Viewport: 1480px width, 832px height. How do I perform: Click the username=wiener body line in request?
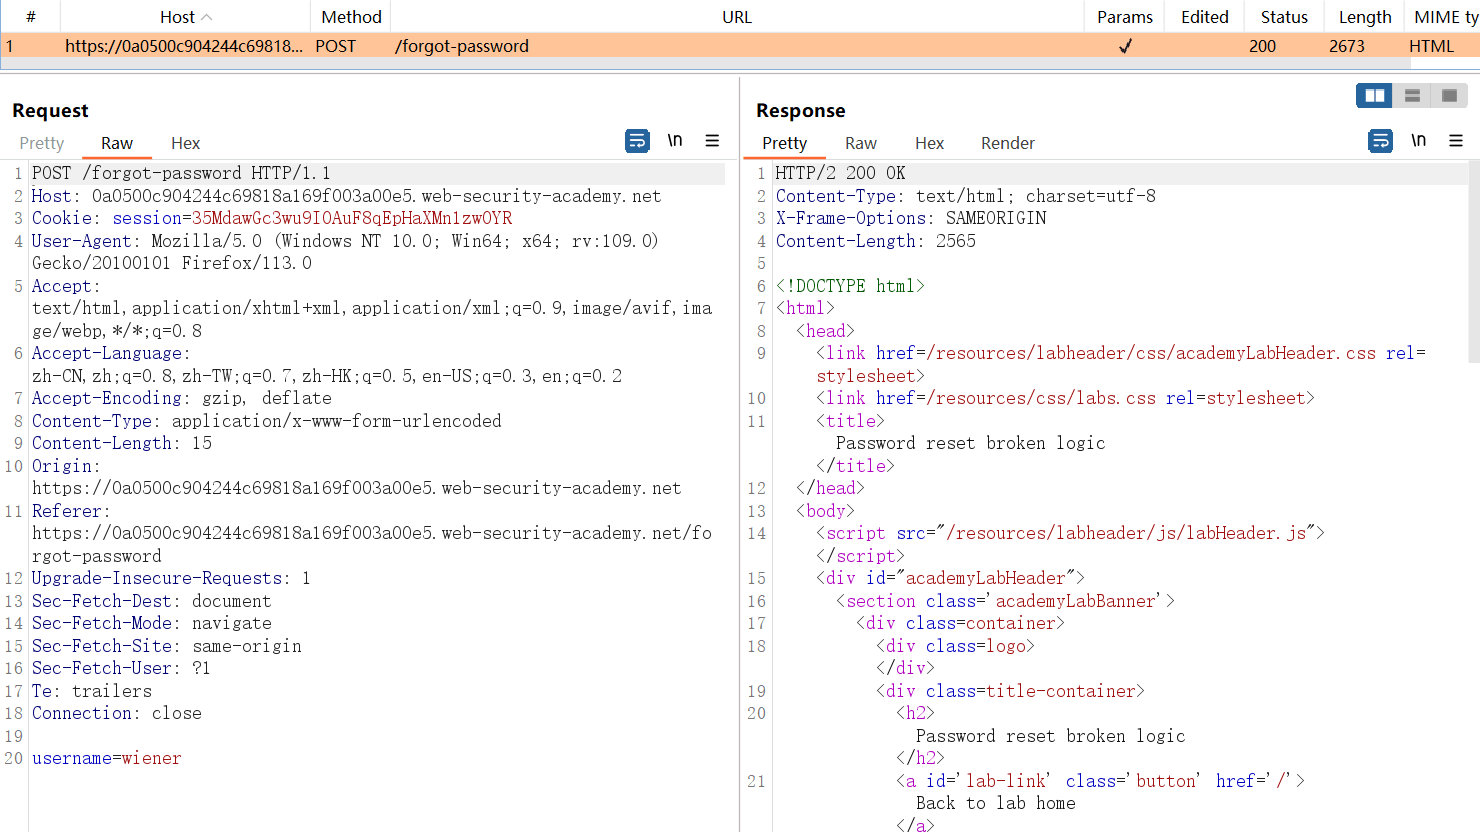pos(107,758)
